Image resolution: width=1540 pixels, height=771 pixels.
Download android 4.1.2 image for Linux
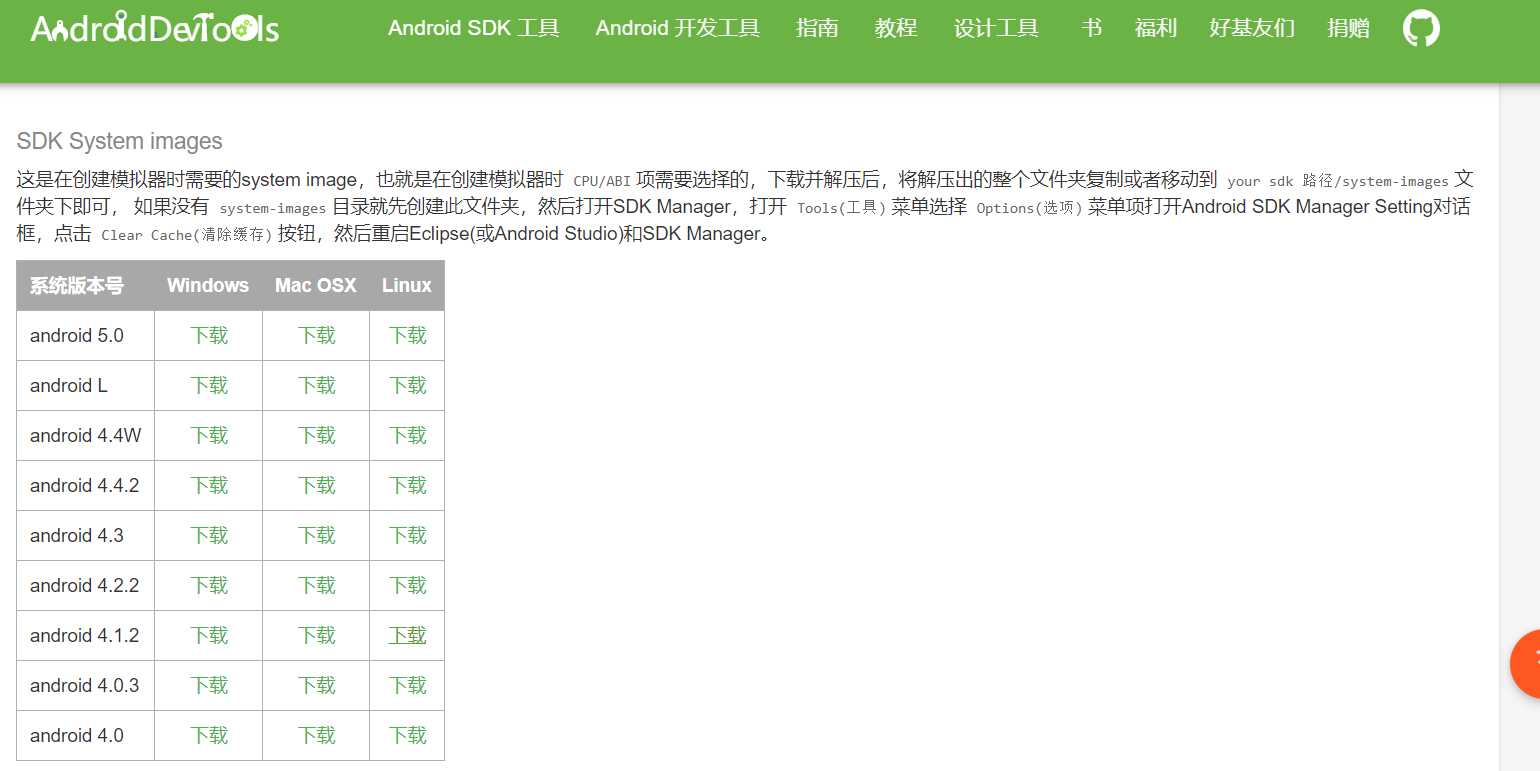pyautogui.click(x=407, y=635)
